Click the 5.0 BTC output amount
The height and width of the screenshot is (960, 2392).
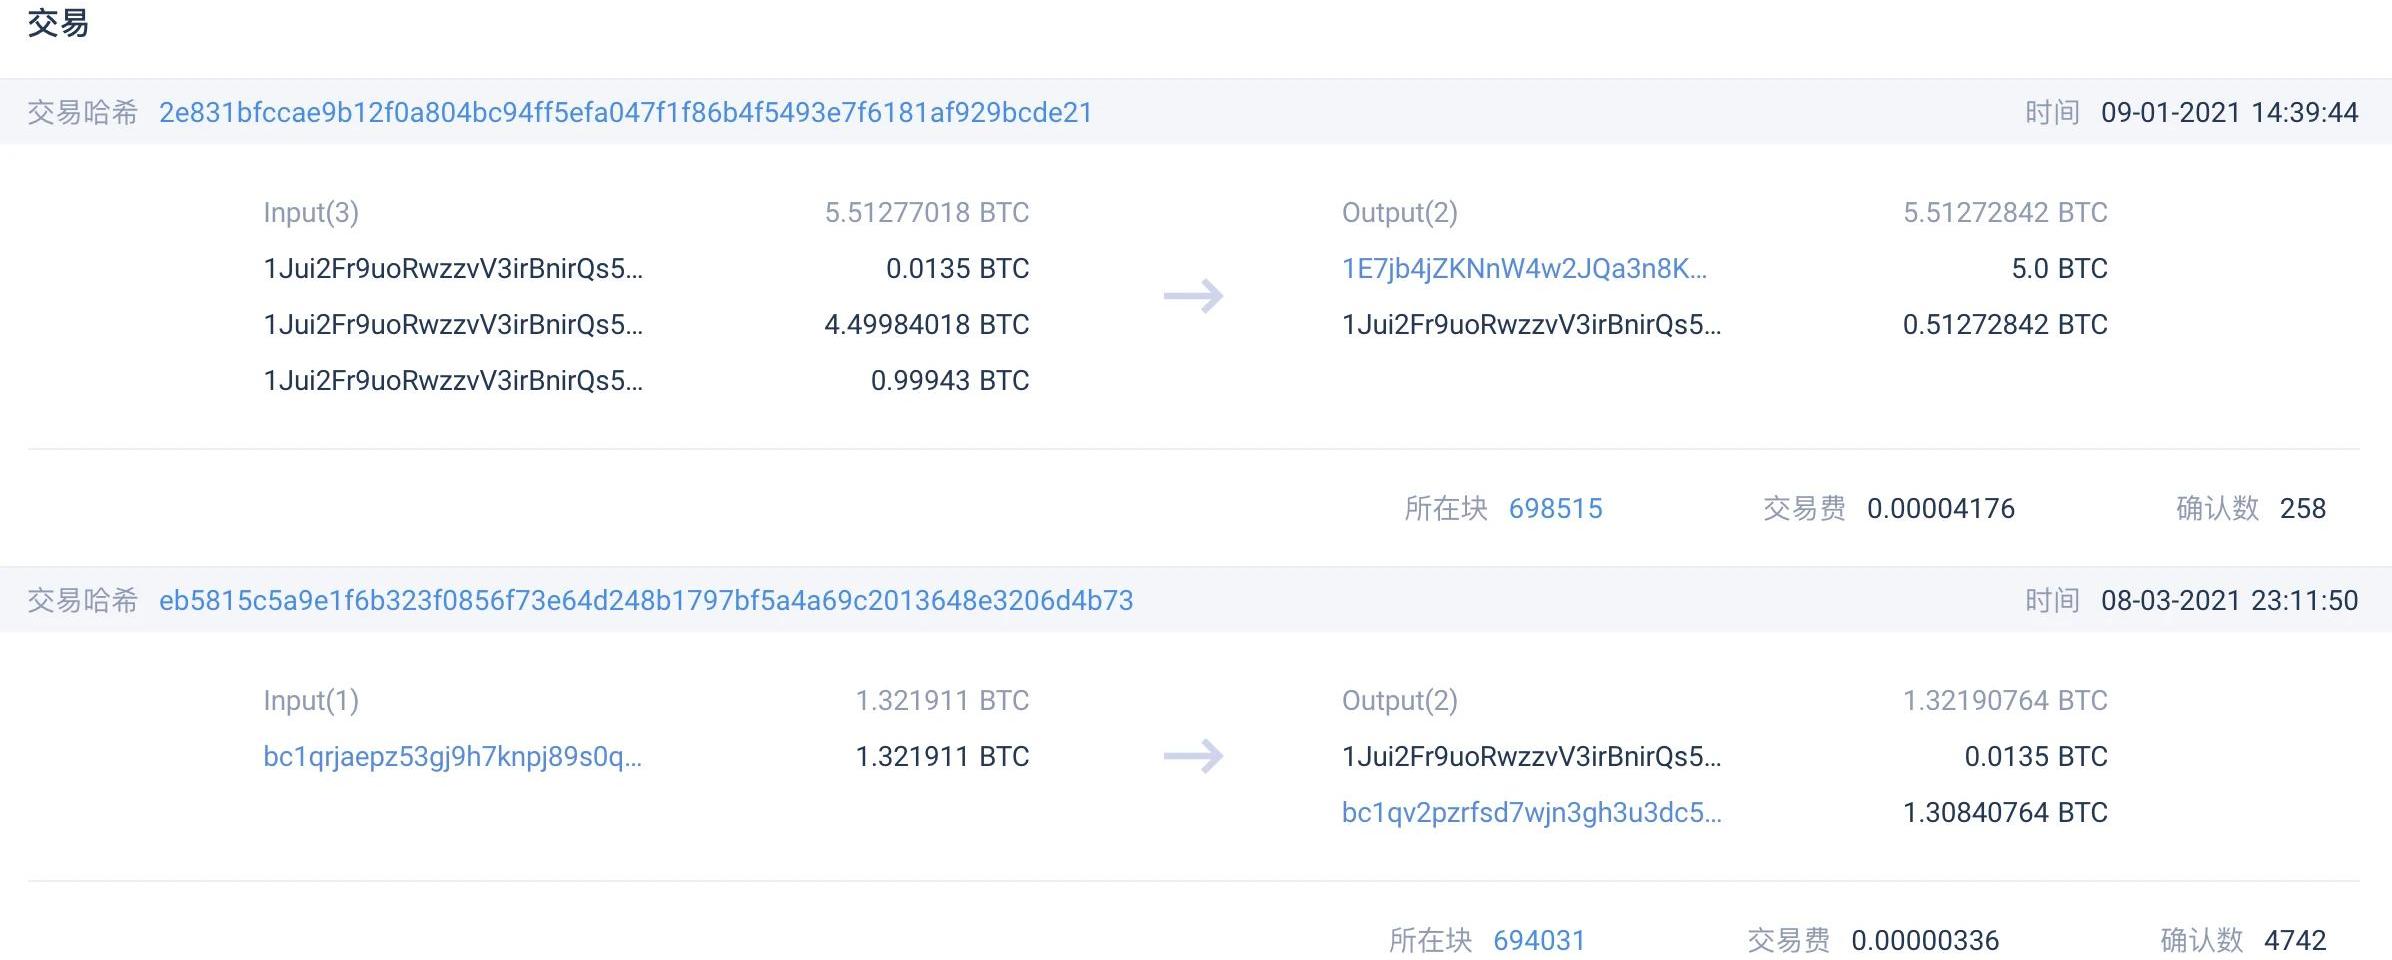point(2059,268)
